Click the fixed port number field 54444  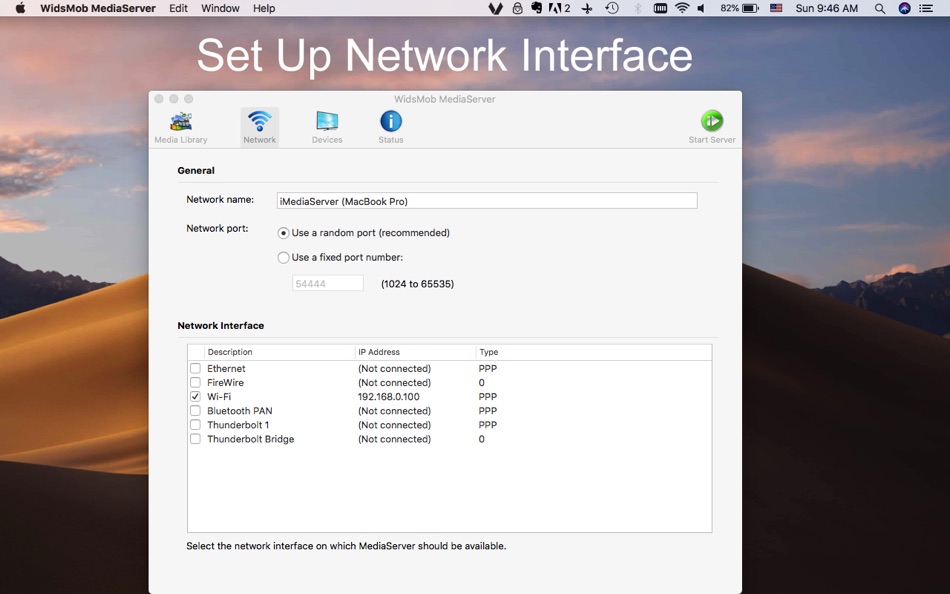click(x=328, y=283)
